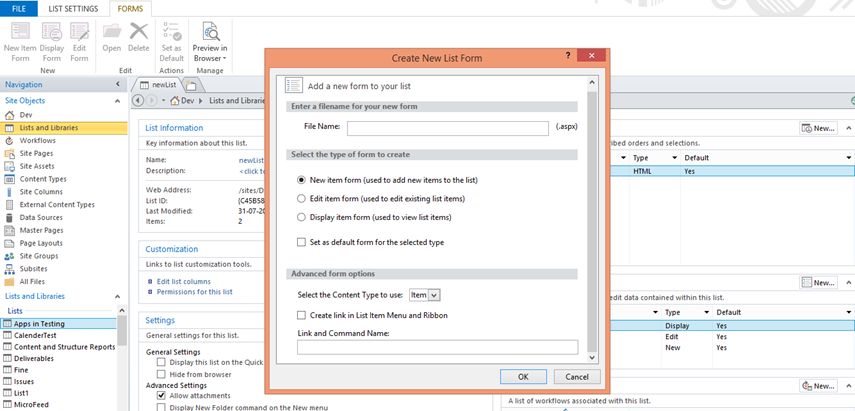The height and width of the screenshot is (411, 855).
Task: Check the Hide from browser option
Action: (x=161, y=374)
